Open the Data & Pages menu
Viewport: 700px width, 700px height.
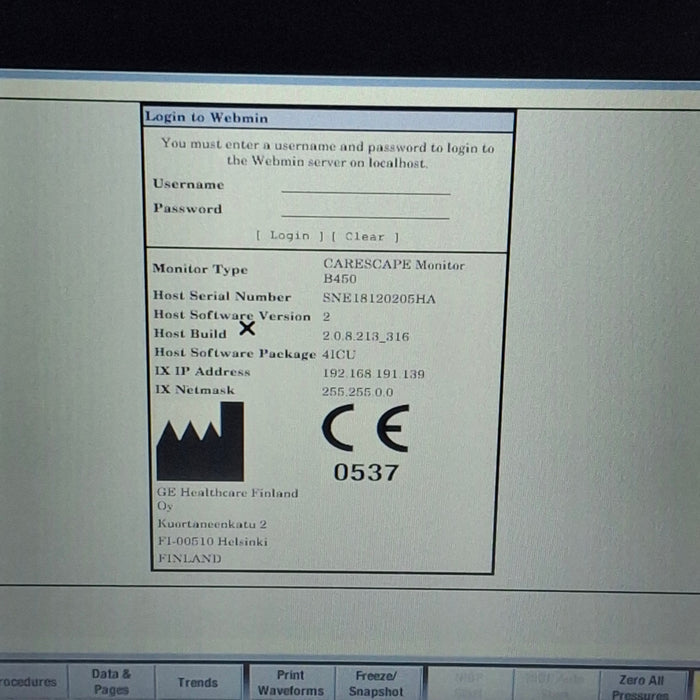point(111,682)
